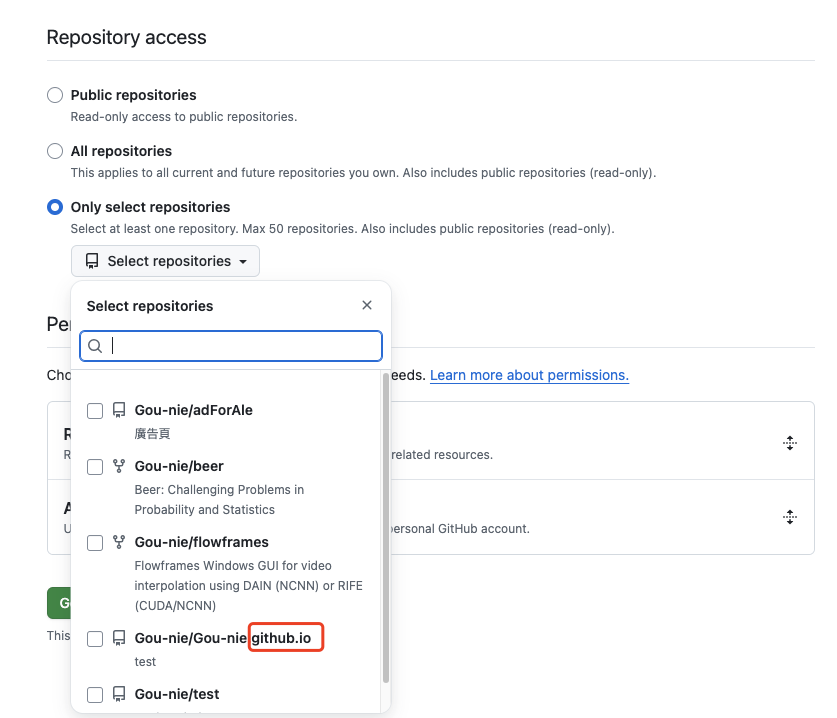The height and width of the screenshot is (718, 837).
Task: Click the Beer: Challenging Problems description text
Action: pos(219,500)
